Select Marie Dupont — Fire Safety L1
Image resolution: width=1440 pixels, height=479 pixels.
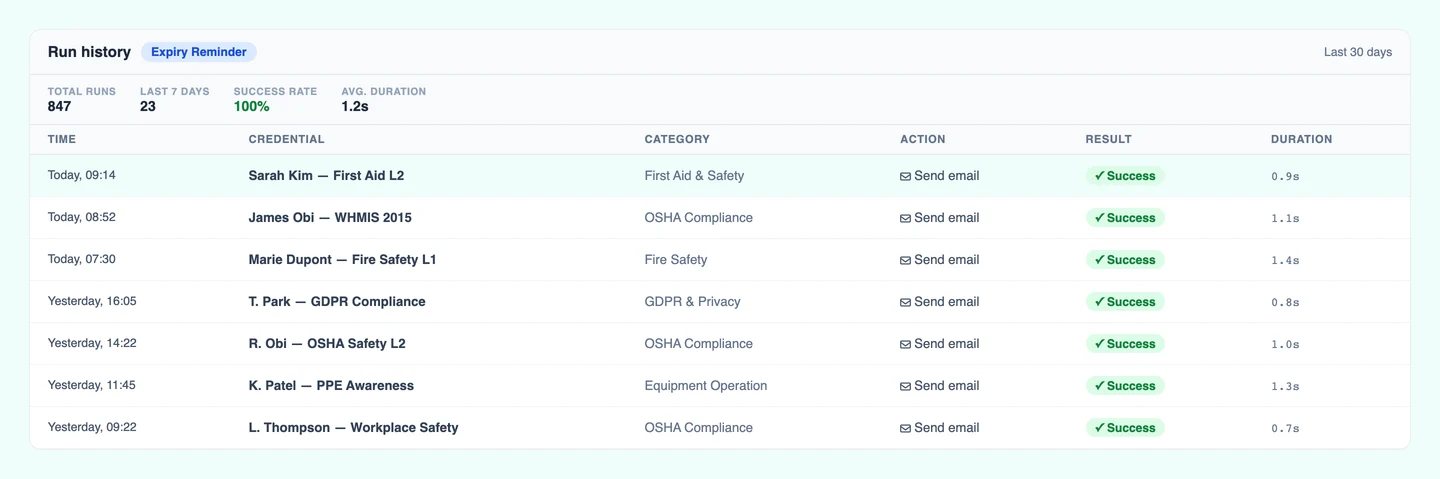pyautogui.click(x=342, y=260)
